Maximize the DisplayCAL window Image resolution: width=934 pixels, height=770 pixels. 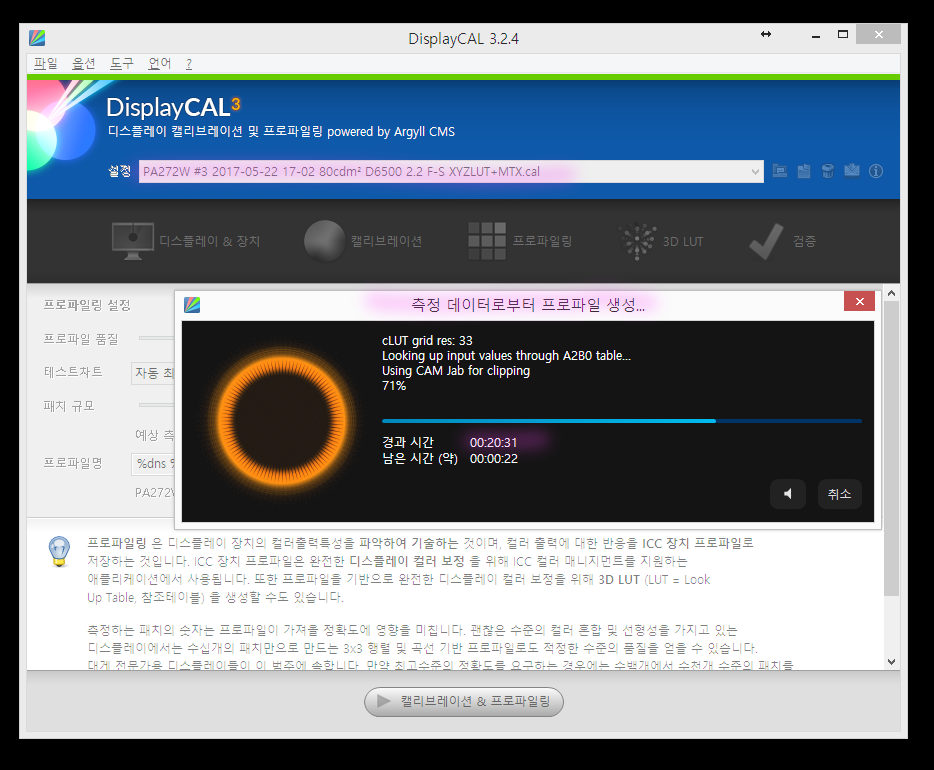click(x=843, y=35)
